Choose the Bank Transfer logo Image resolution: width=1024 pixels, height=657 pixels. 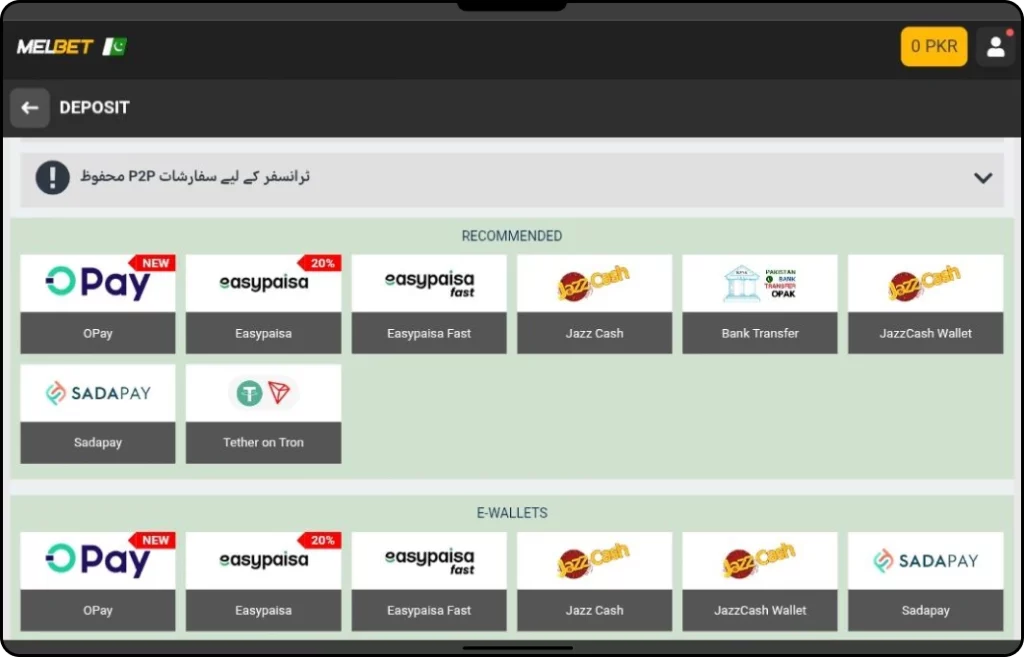tap(760, 283)
